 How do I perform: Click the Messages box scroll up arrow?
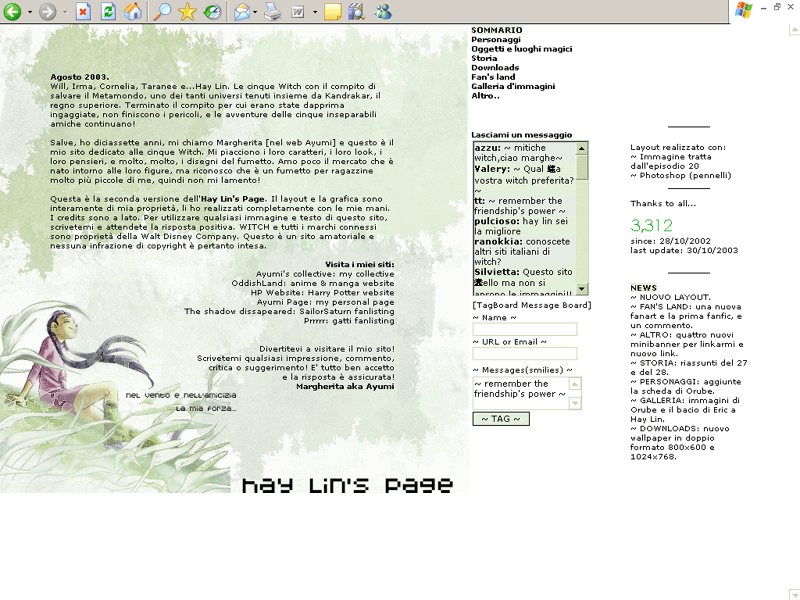(x=575, y=384)
